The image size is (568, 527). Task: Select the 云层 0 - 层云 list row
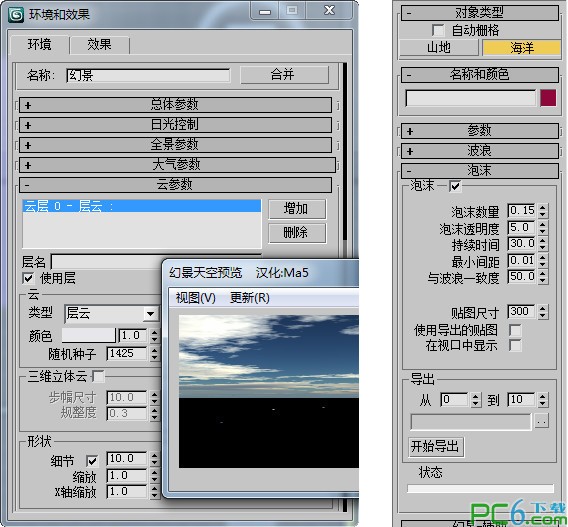pos(142,206)
